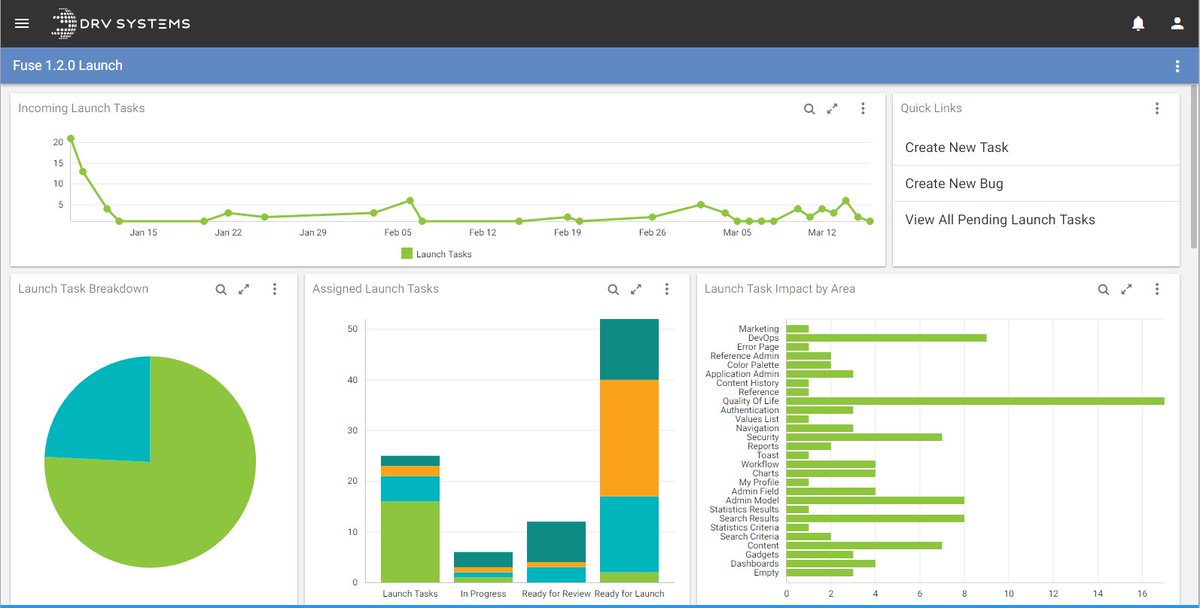Click the green pie chart slice
This screenshot has width=1200, height=608.
pos(170,490)
